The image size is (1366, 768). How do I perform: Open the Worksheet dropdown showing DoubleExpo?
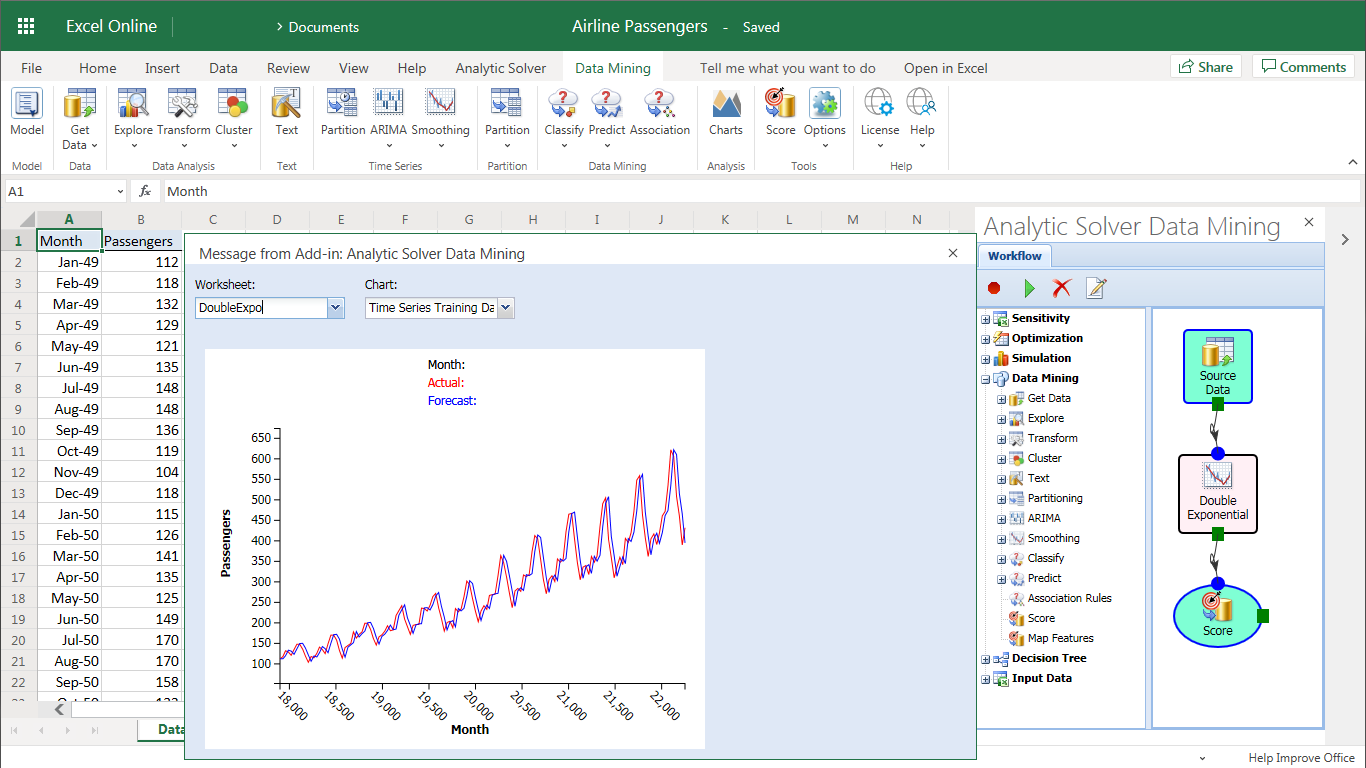(335, 308)
